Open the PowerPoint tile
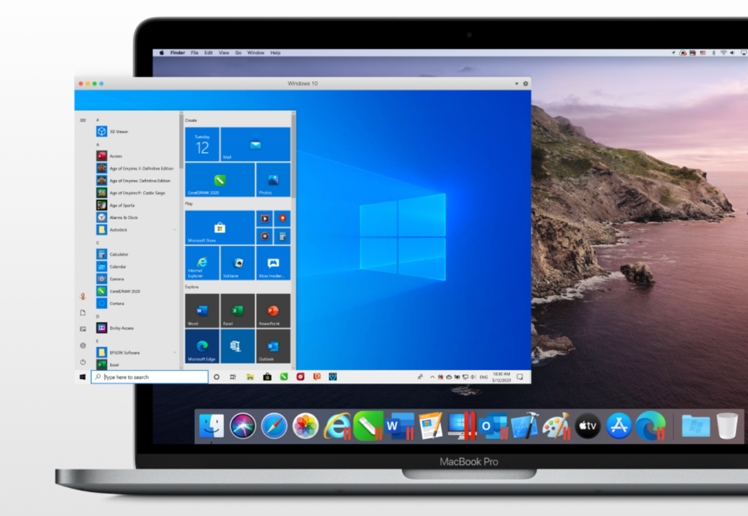 click(x=273, y=310)
